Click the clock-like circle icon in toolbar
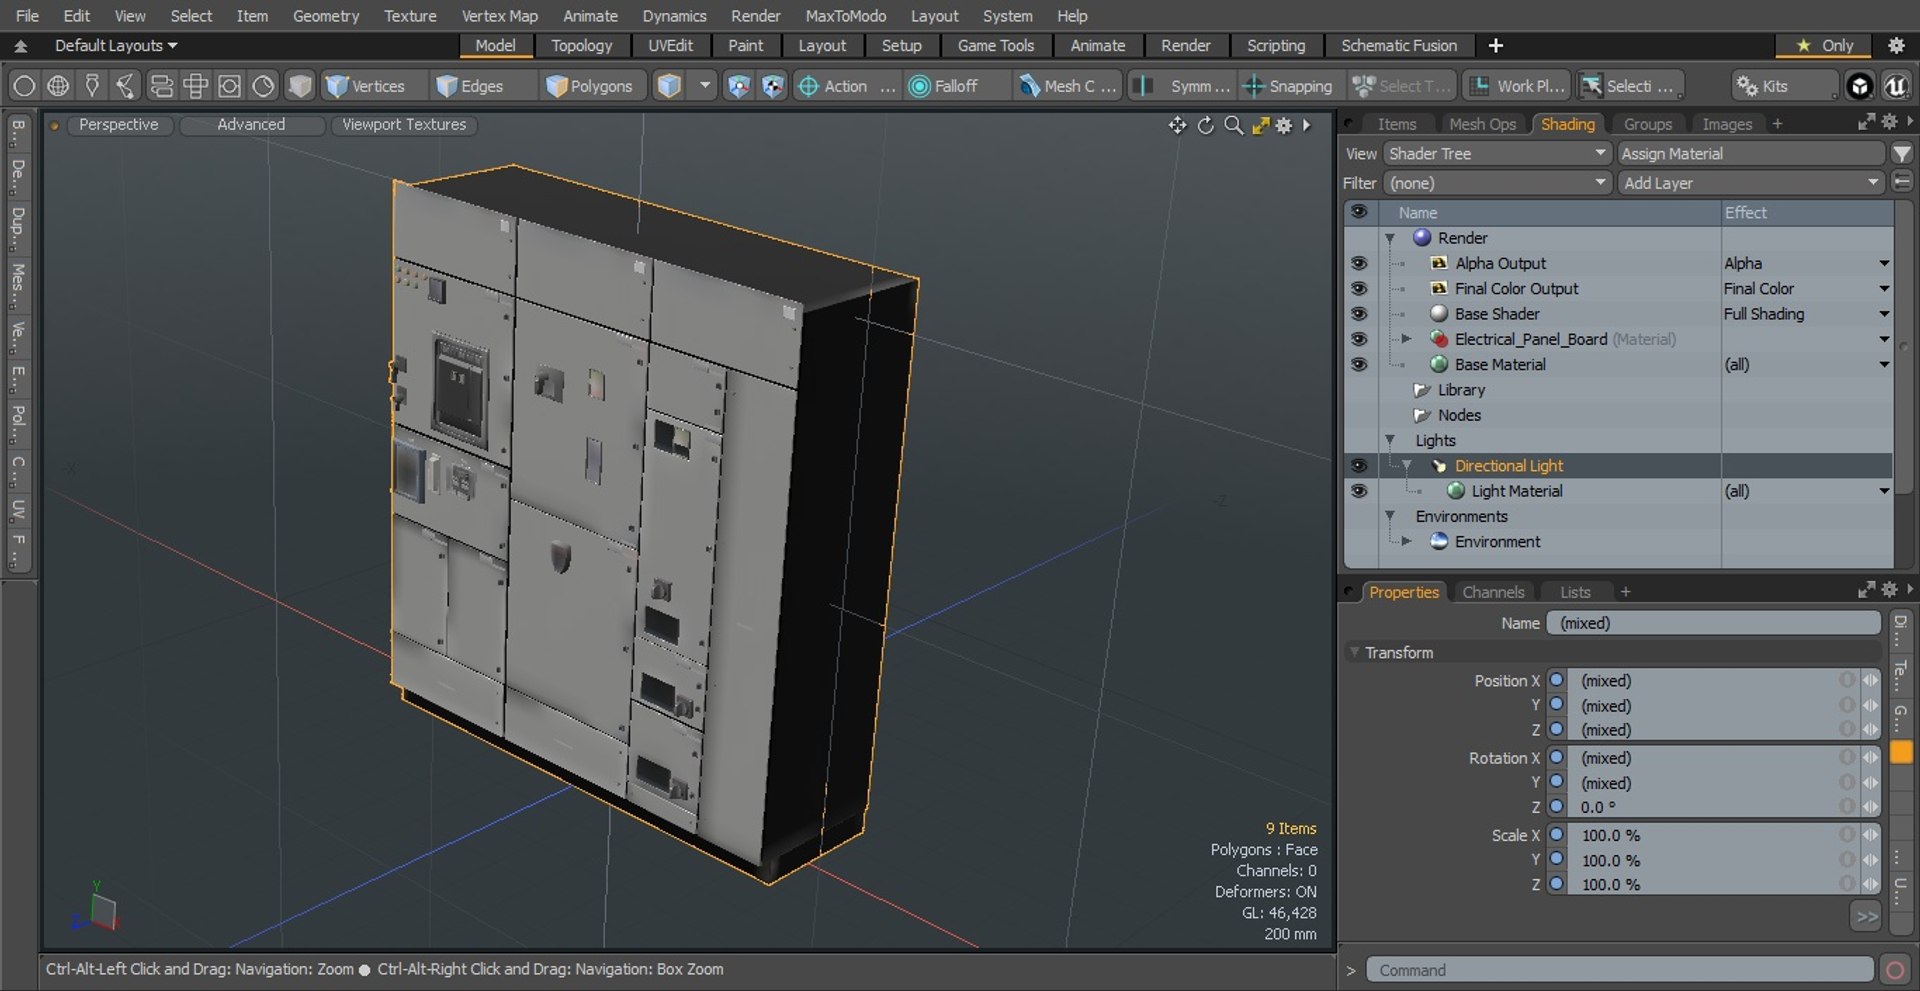 (x=263, y=86)
